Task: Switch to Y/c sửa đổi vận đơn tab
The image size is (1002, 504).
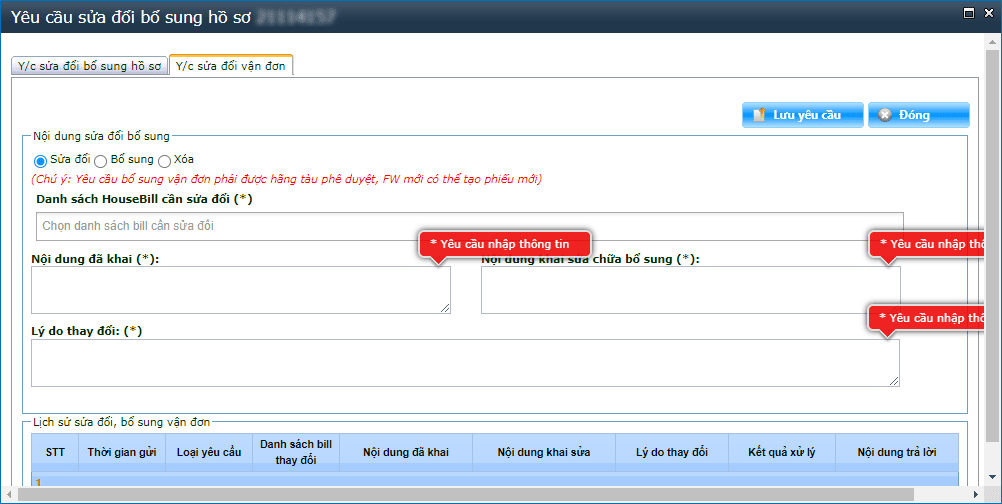Action: coord(231,66)
